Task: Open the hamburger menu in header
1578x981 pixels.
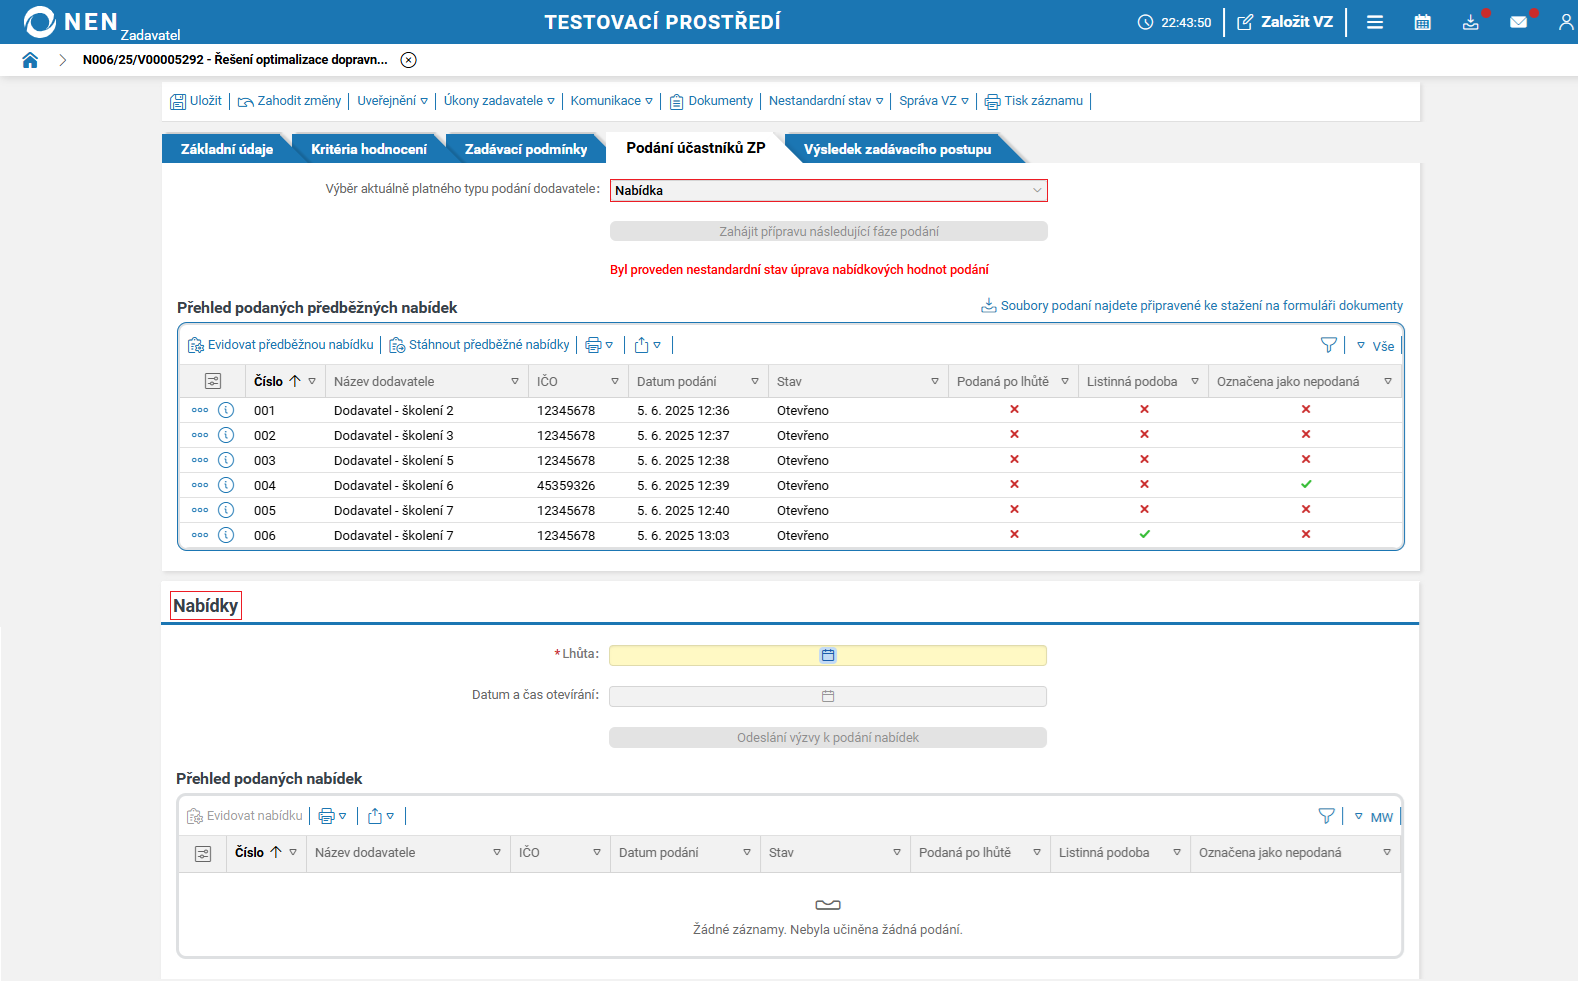Action: click(x=1375, y=22)
